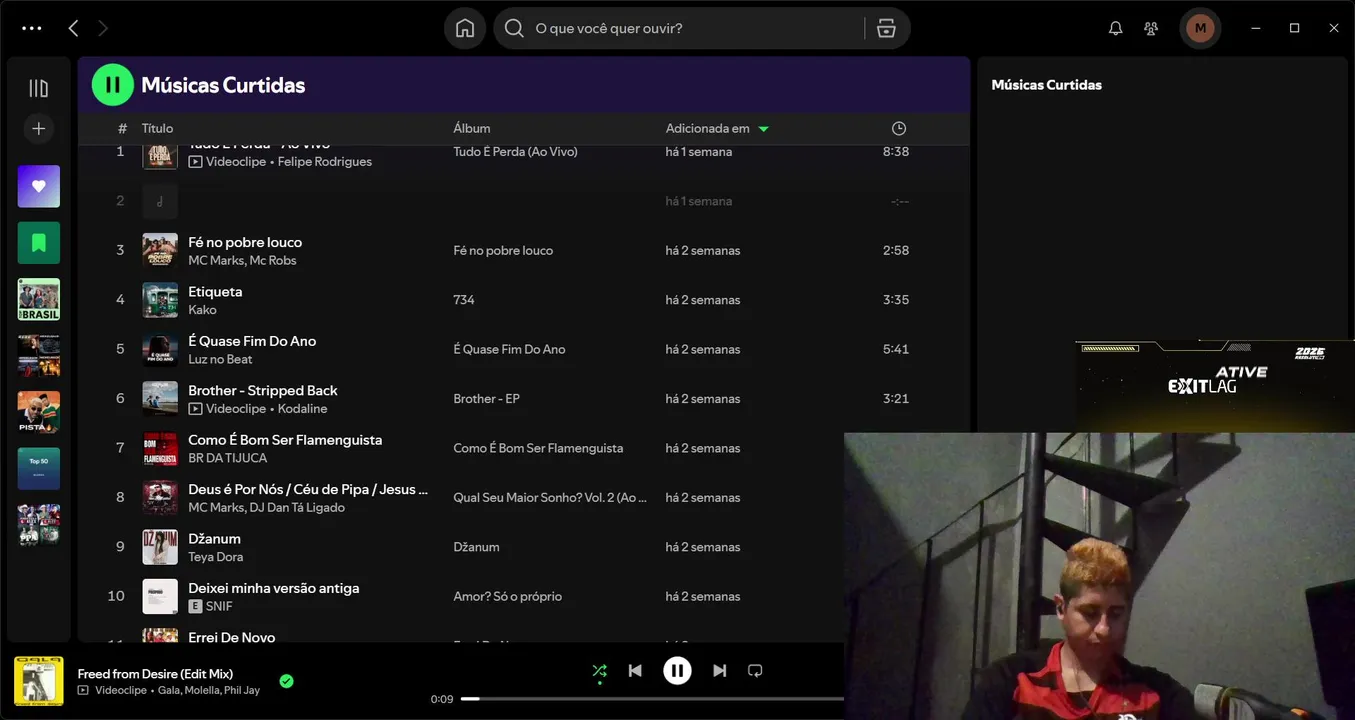Open the notifications bell
1355x720 pixels.
point(1116,28)
